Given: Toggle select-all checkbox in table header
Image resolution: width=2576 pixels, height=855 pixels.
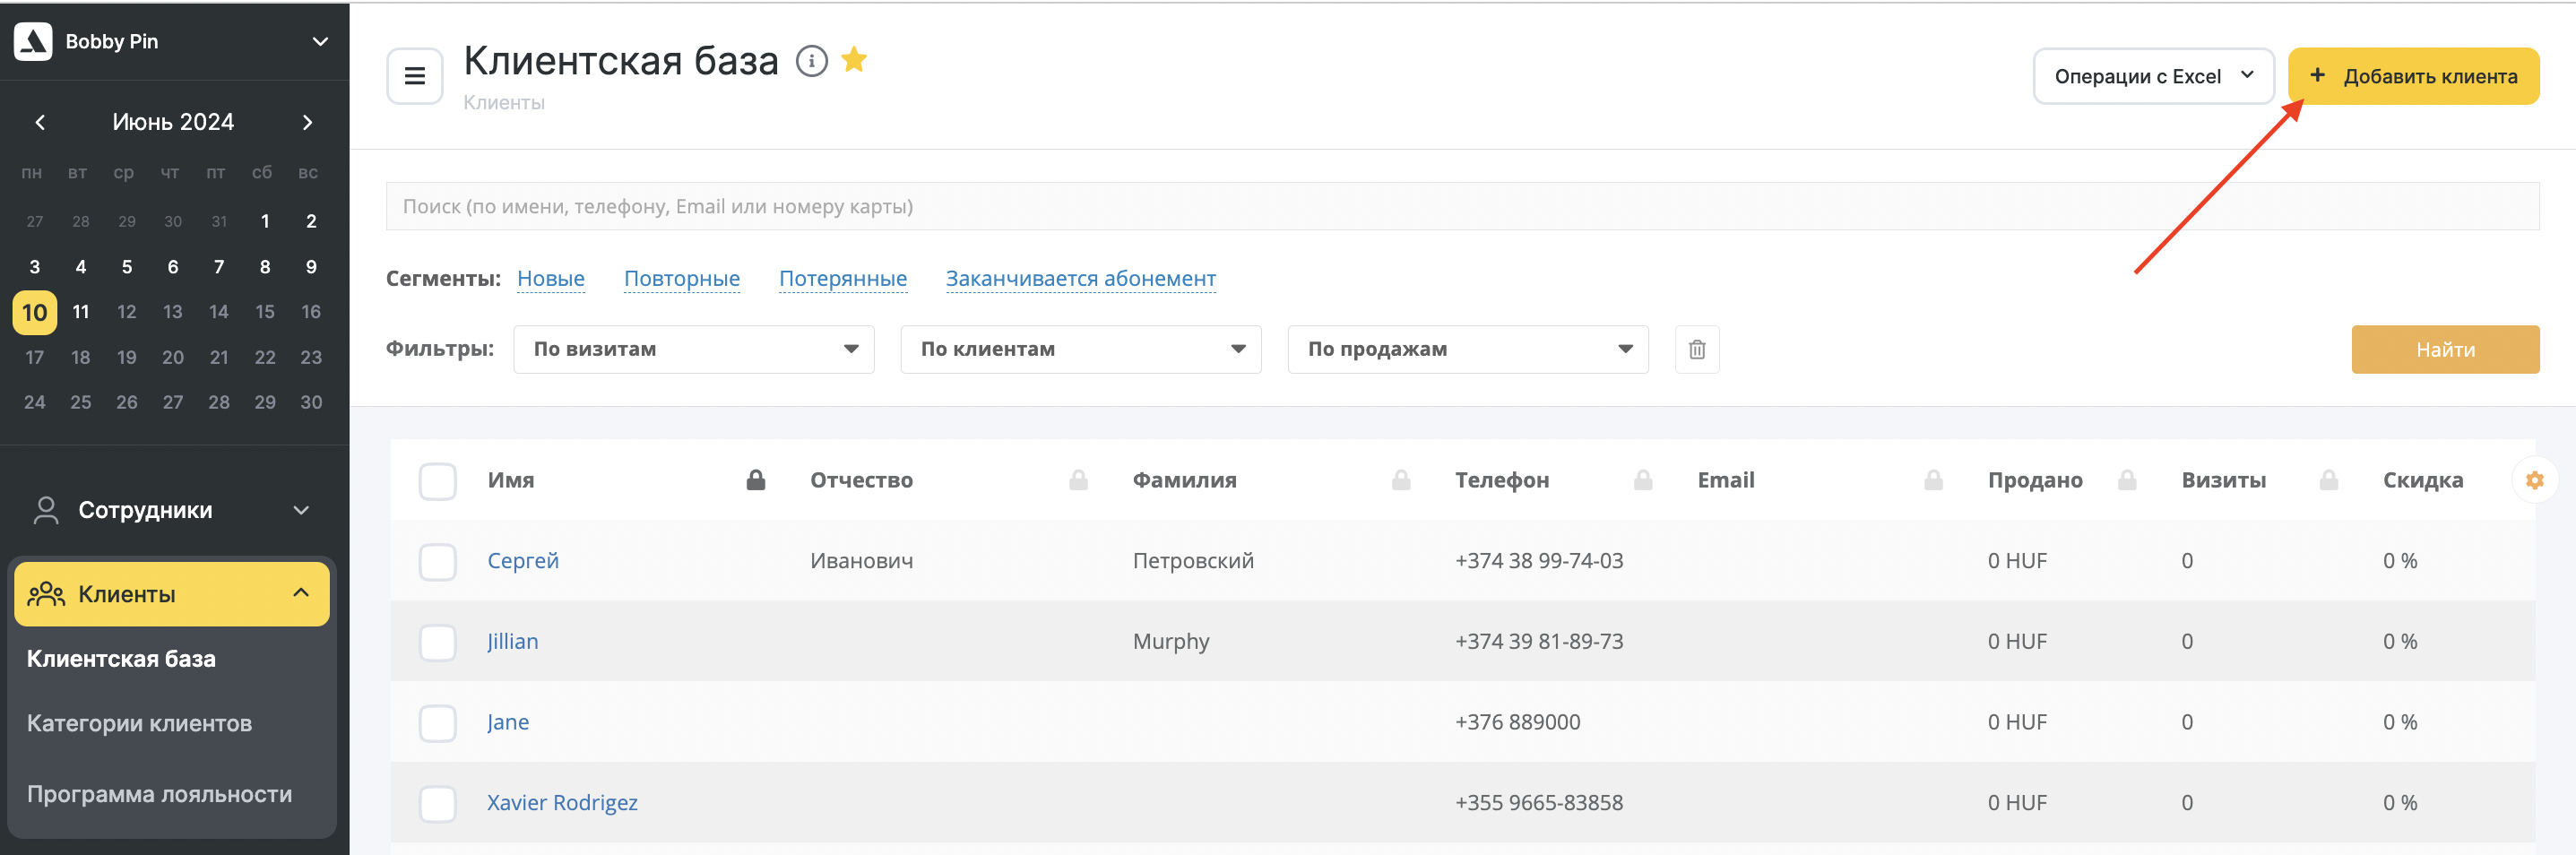Looking at the screenshot, I should tap(437, 481).
